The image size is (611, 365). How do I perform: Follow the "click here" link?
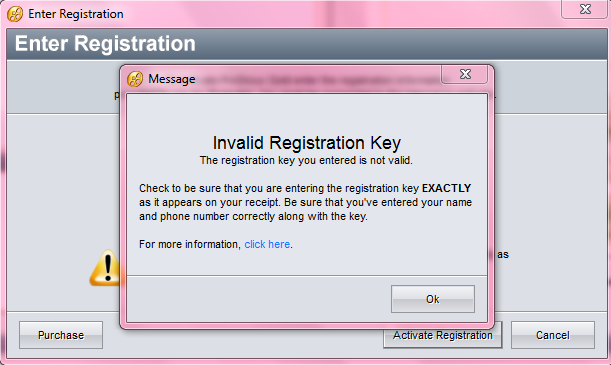[267, 244]
